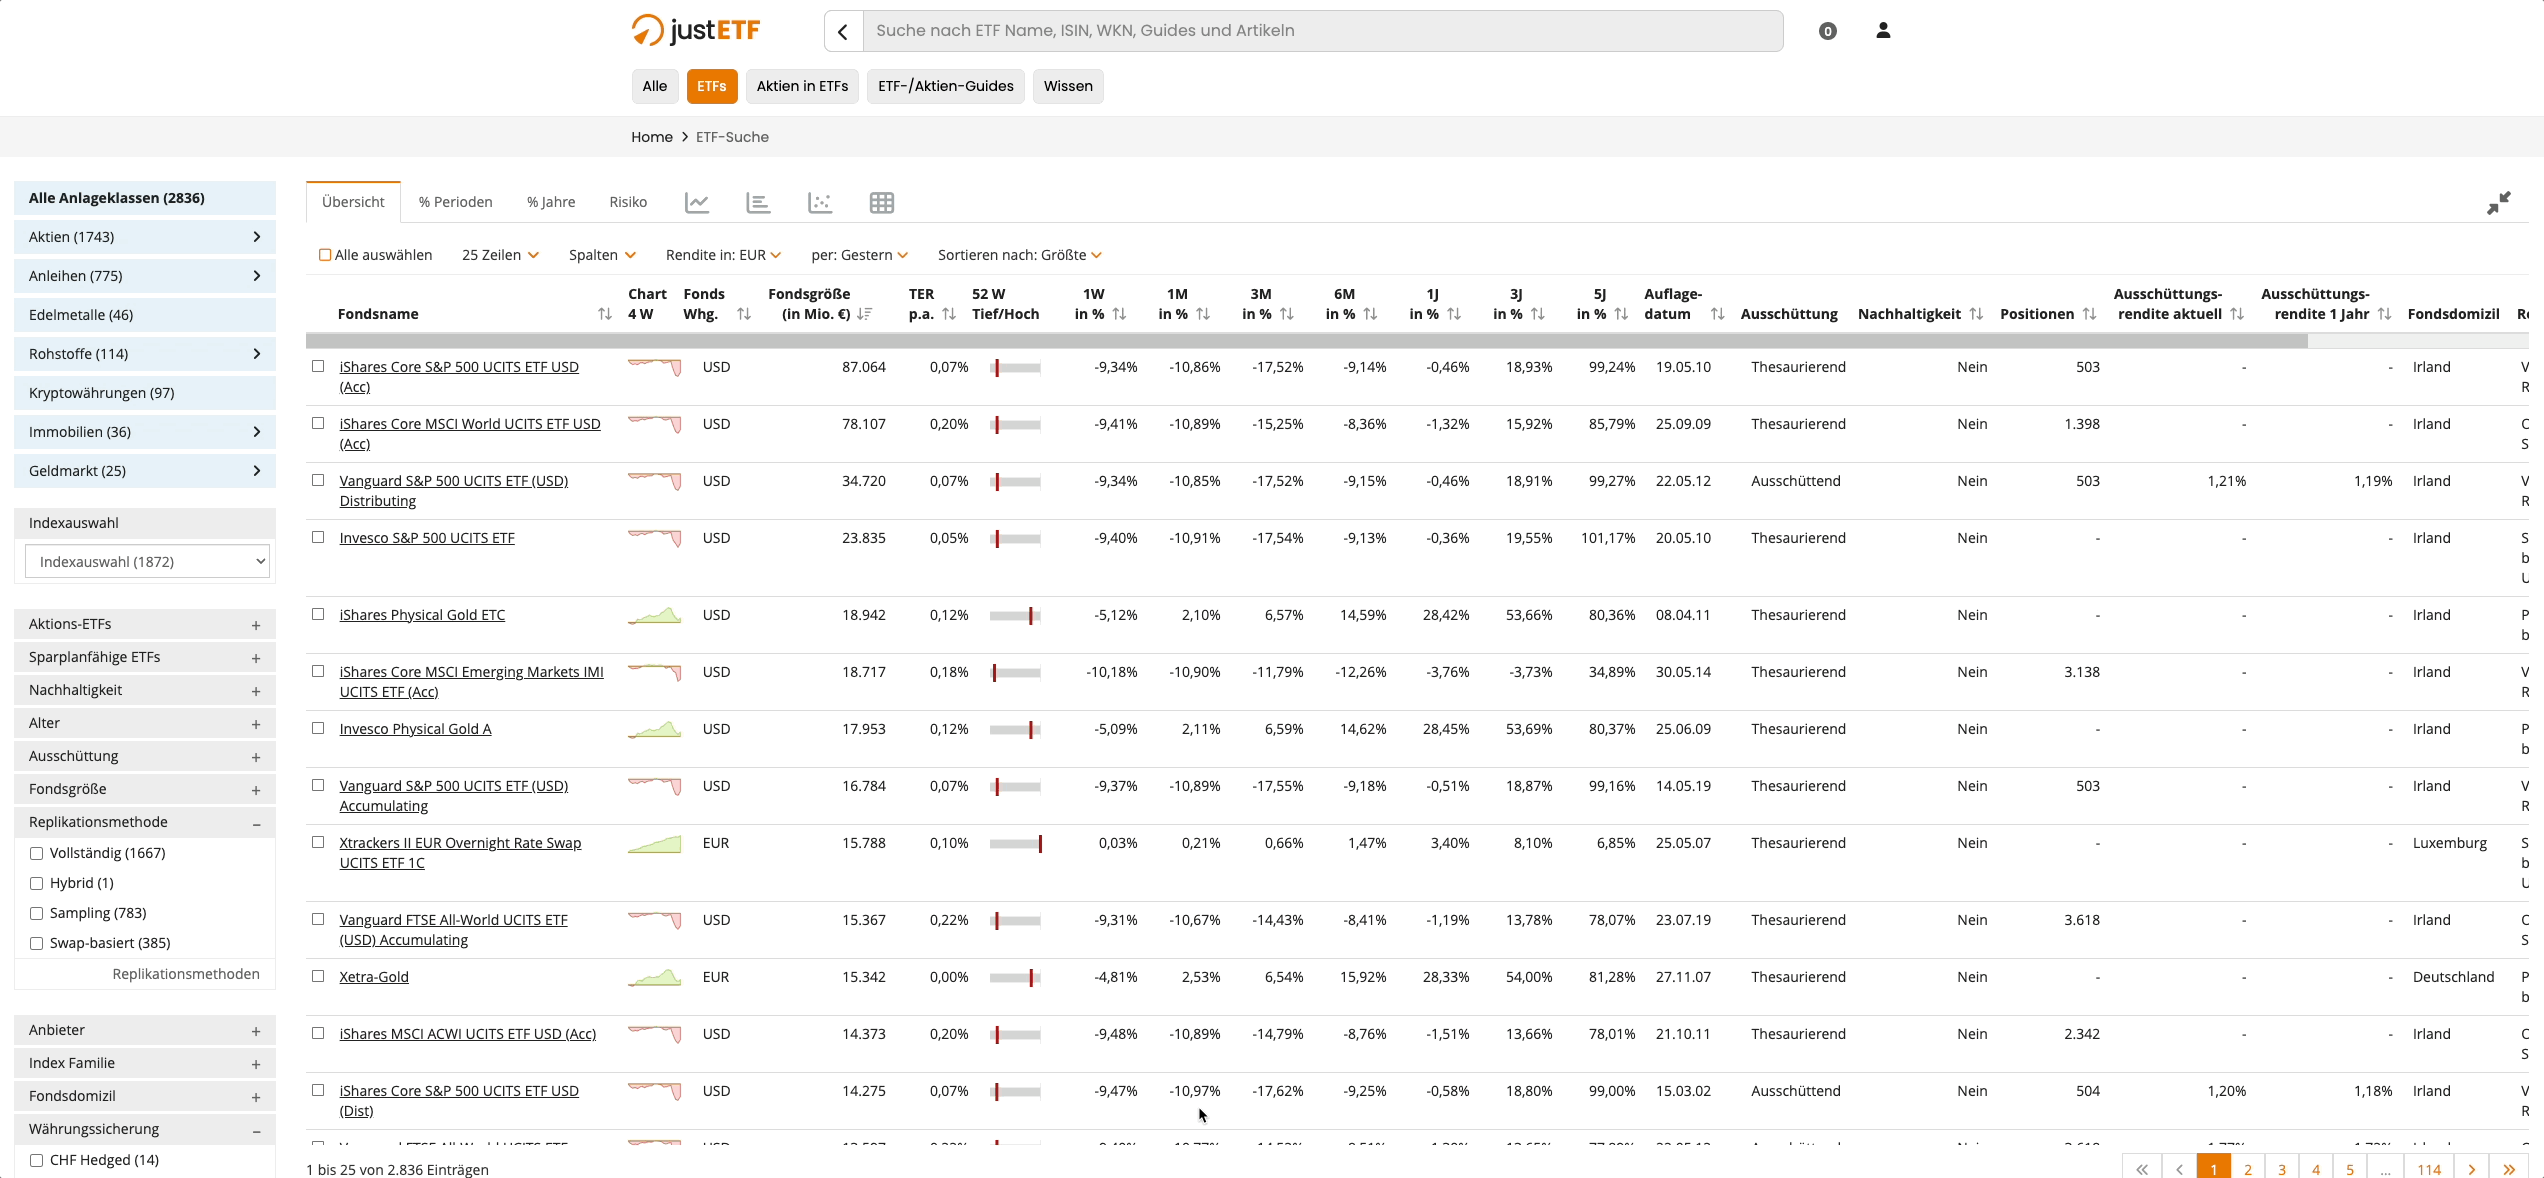Expand the Anbieter filter section
The height and width of the screenshot is (1178, 2544).
(x=145, y=1030)
